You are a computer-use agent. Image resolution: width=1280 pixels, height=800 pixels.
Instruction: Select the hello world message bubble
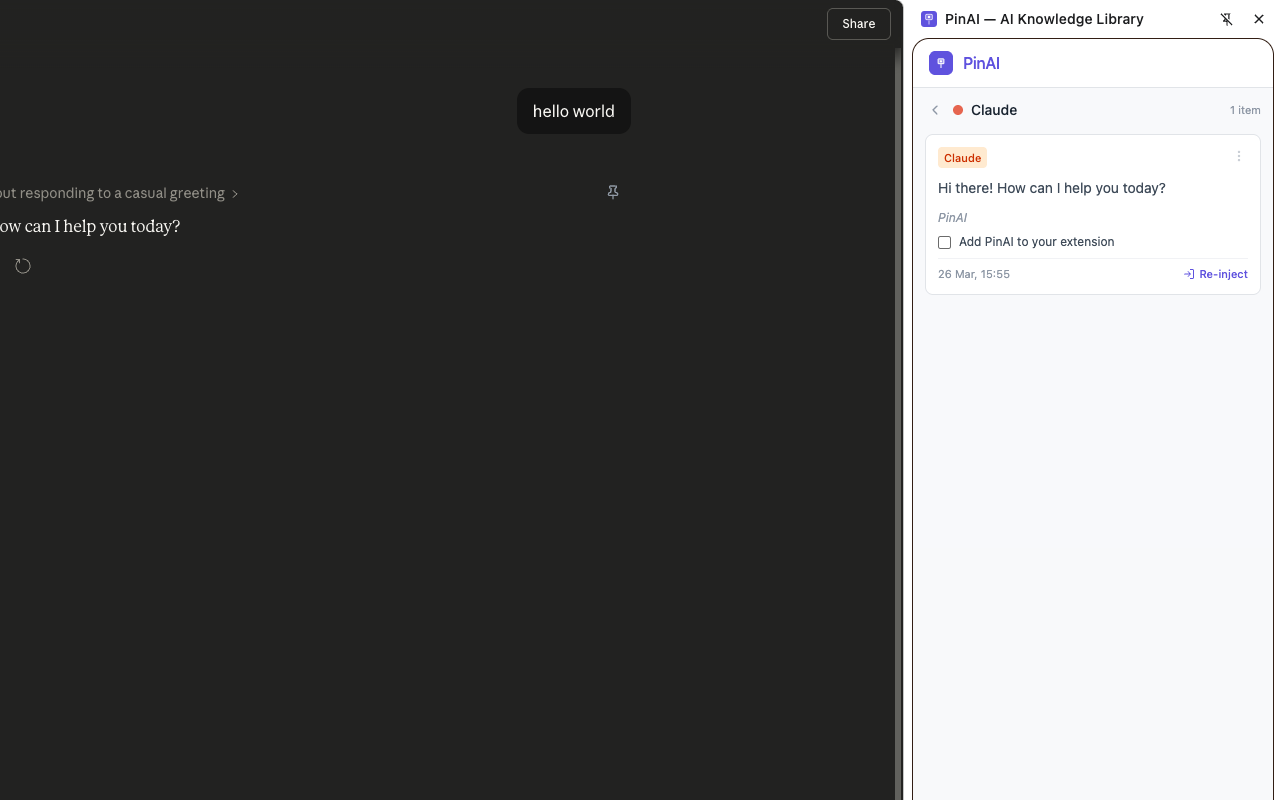click(x=573, y=111)
